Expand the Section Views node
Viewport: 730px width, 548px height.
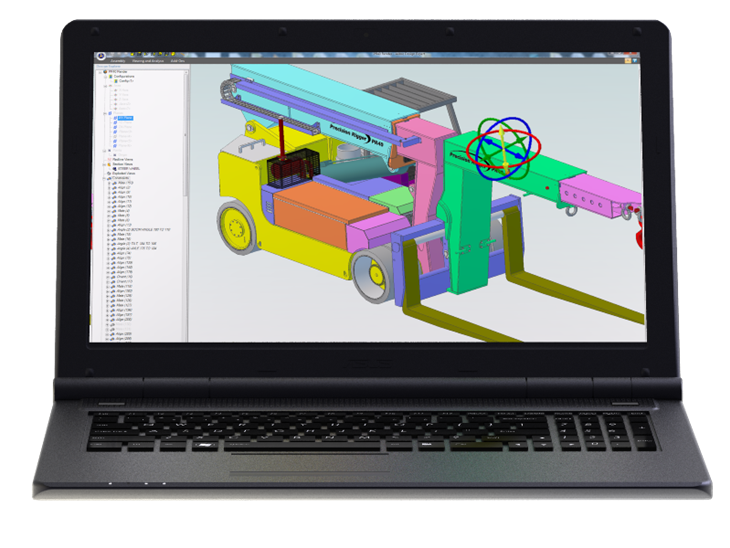point(106,163)
